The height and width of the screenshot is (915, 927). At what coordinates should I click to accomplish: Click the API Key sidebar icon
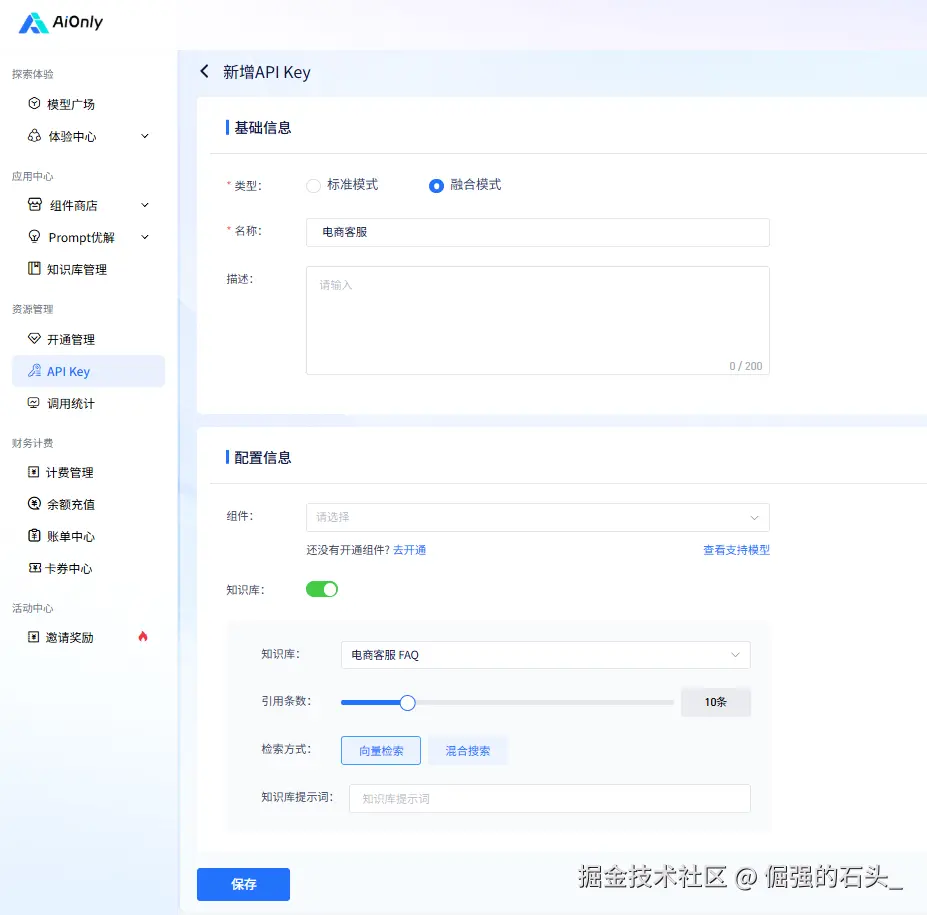pos(34,371)
